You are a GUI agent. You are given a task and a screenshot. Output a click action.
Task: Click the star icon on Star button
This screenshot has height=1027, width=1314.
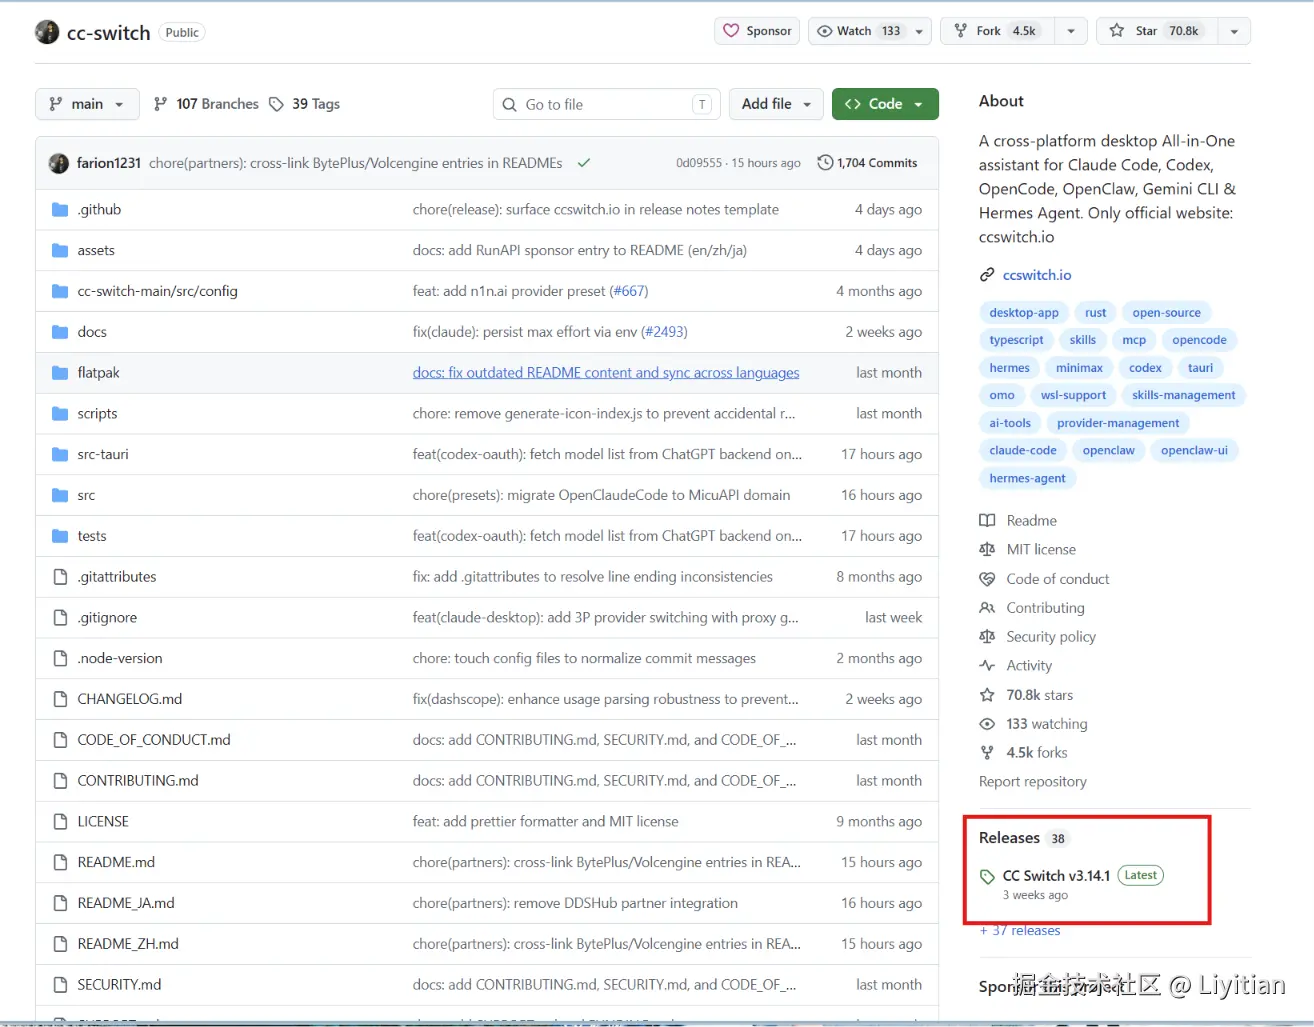coord(1117,31)
